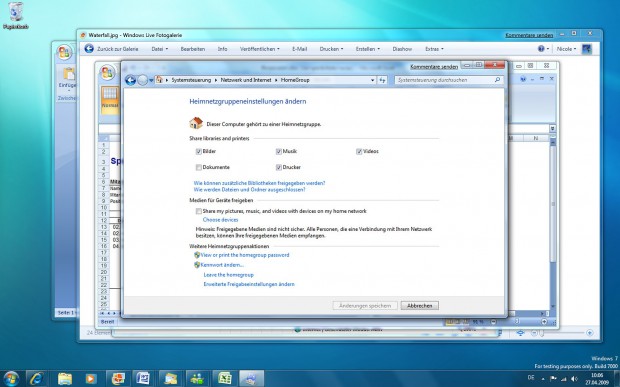Image resolution: width=620 pixels, height=387 pixels.
Task: Switch to the Excel taskbar button
Action: point(225,379)
